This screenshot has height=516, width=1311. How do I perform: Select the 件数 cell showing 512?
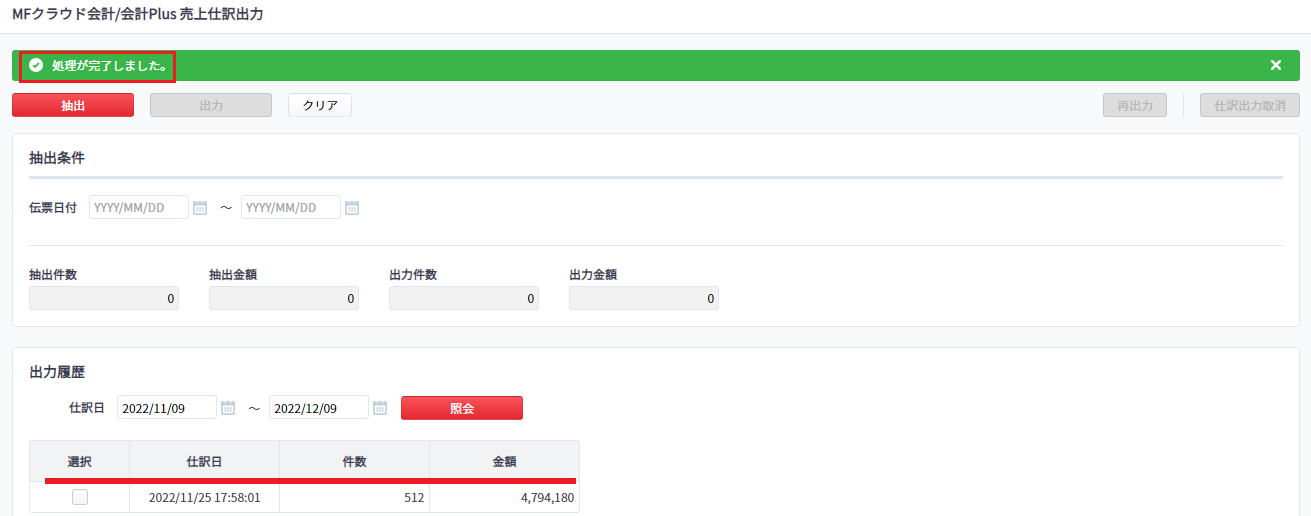[x=355, y=497]
